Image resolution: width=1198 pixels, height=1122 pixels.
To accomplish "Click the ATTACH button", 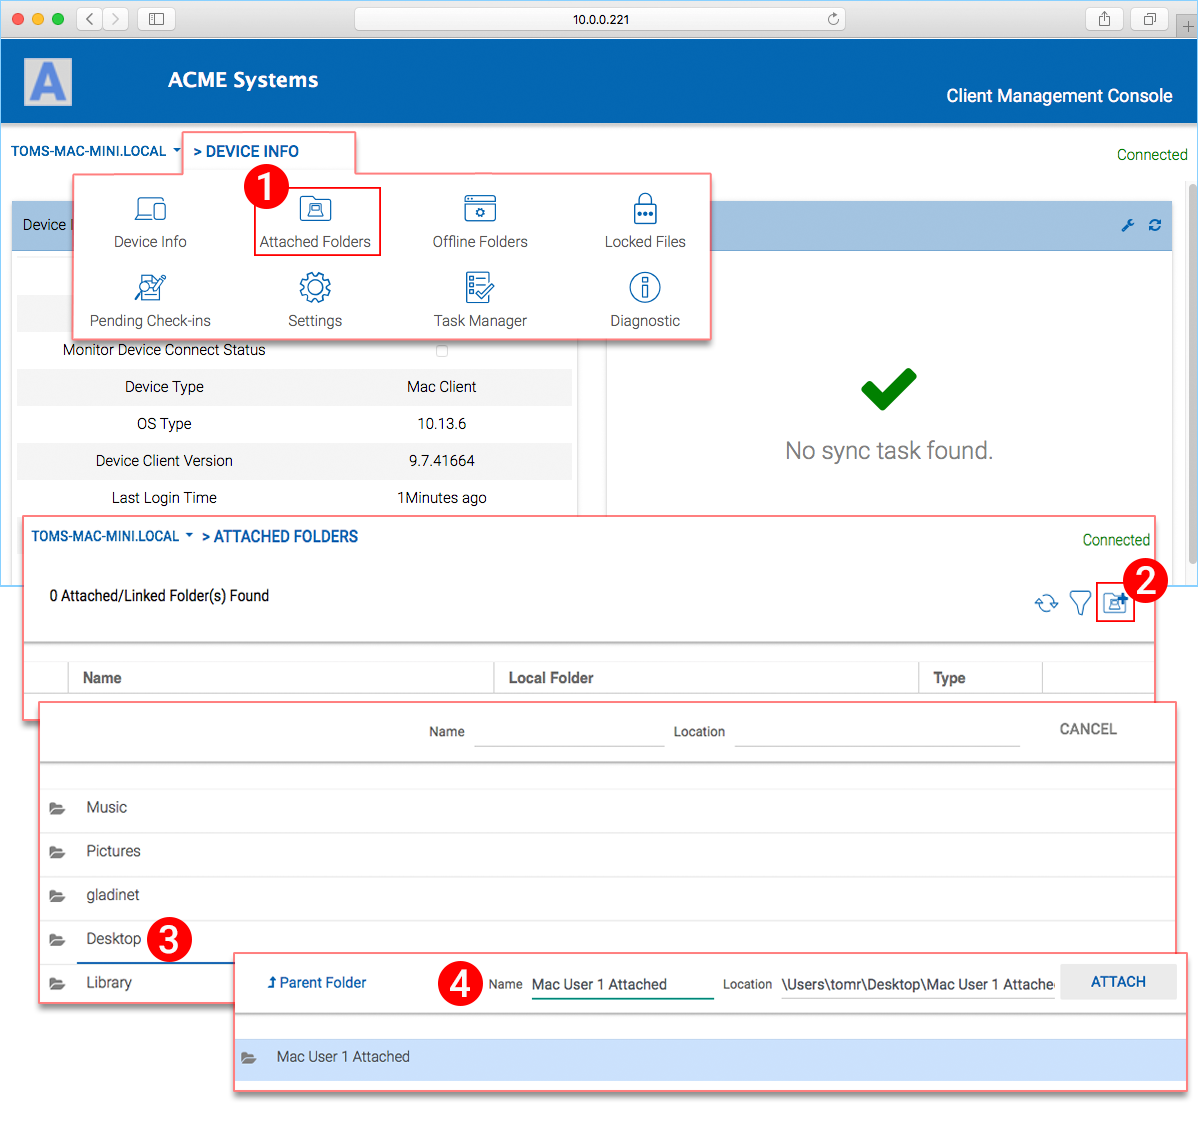I will click(1118, 981).
